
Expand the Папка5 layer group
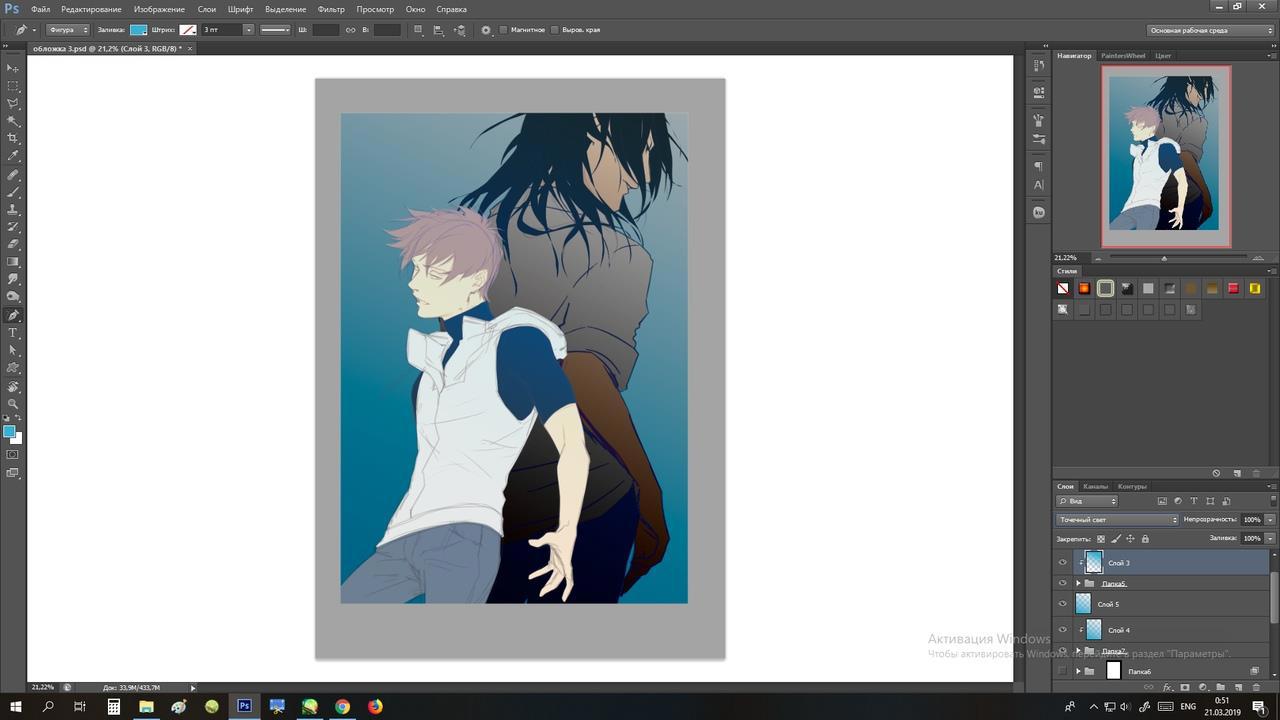pyautogui.click(x=1078, y=583)
